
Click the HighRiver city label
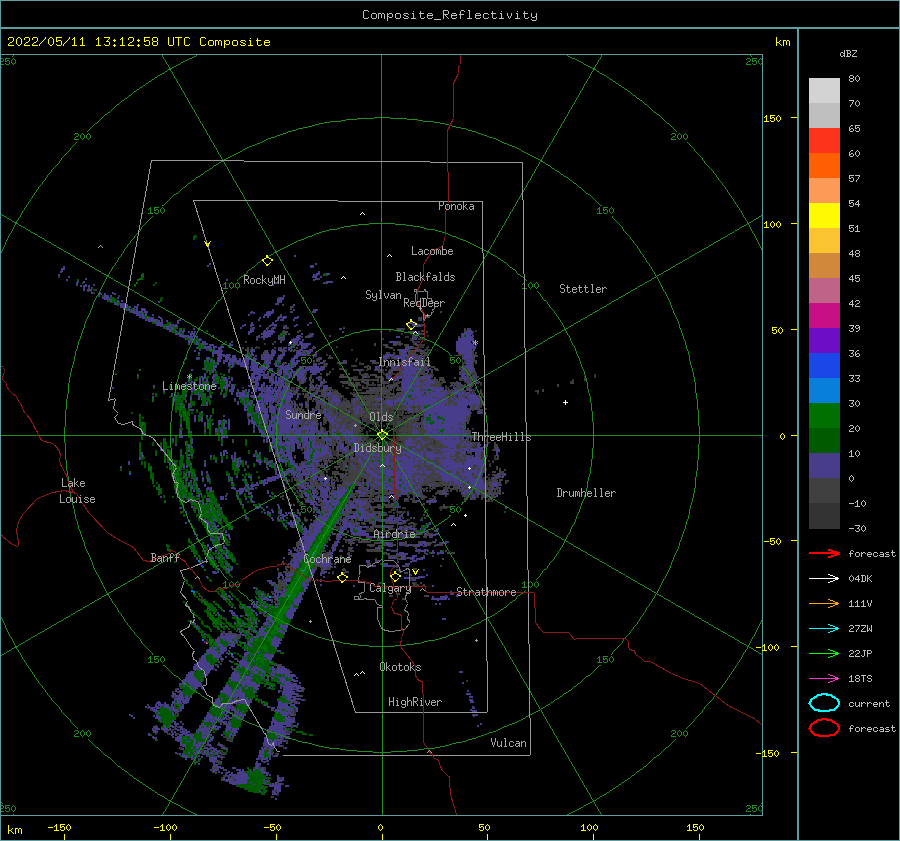click(415, 702)
